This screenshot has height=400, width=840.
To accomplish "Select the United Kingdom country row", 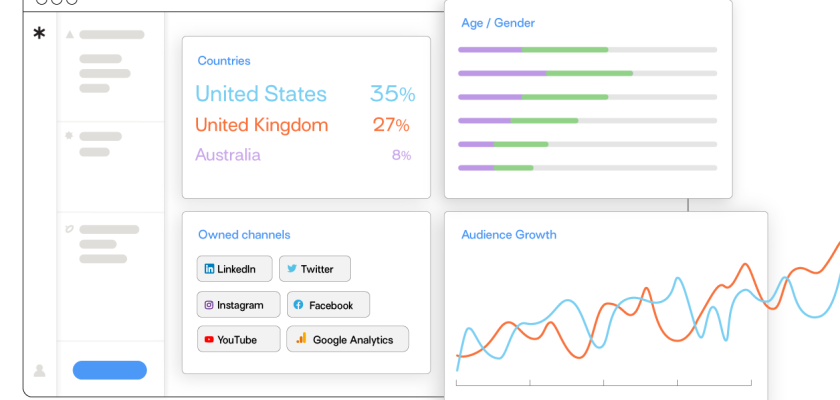I will [x=304, y=125].
